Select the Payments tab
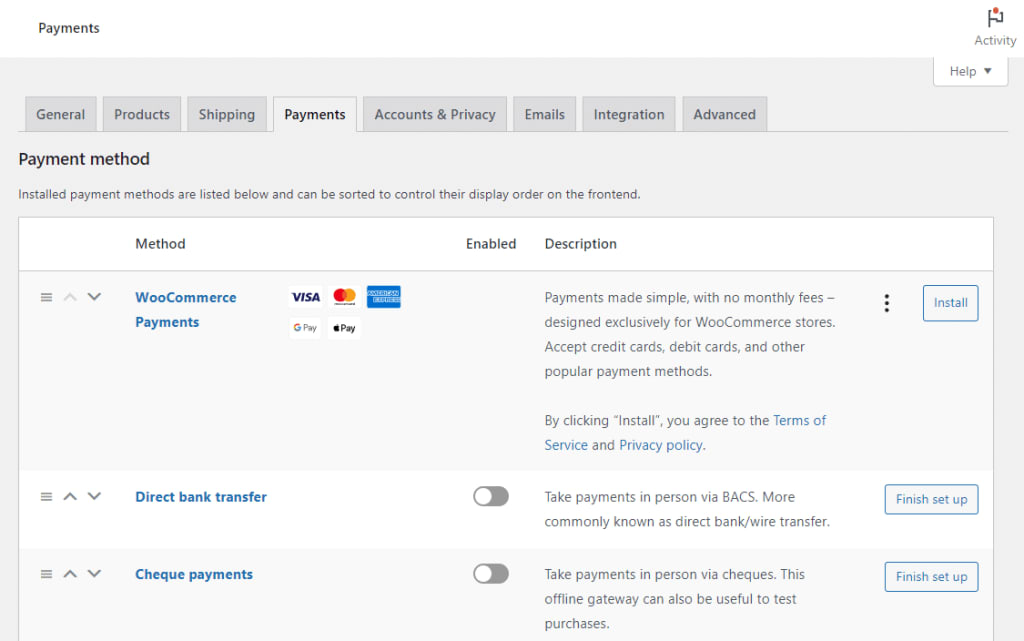The height and width of the screenshot is (641, 1024). coord(315,114)
